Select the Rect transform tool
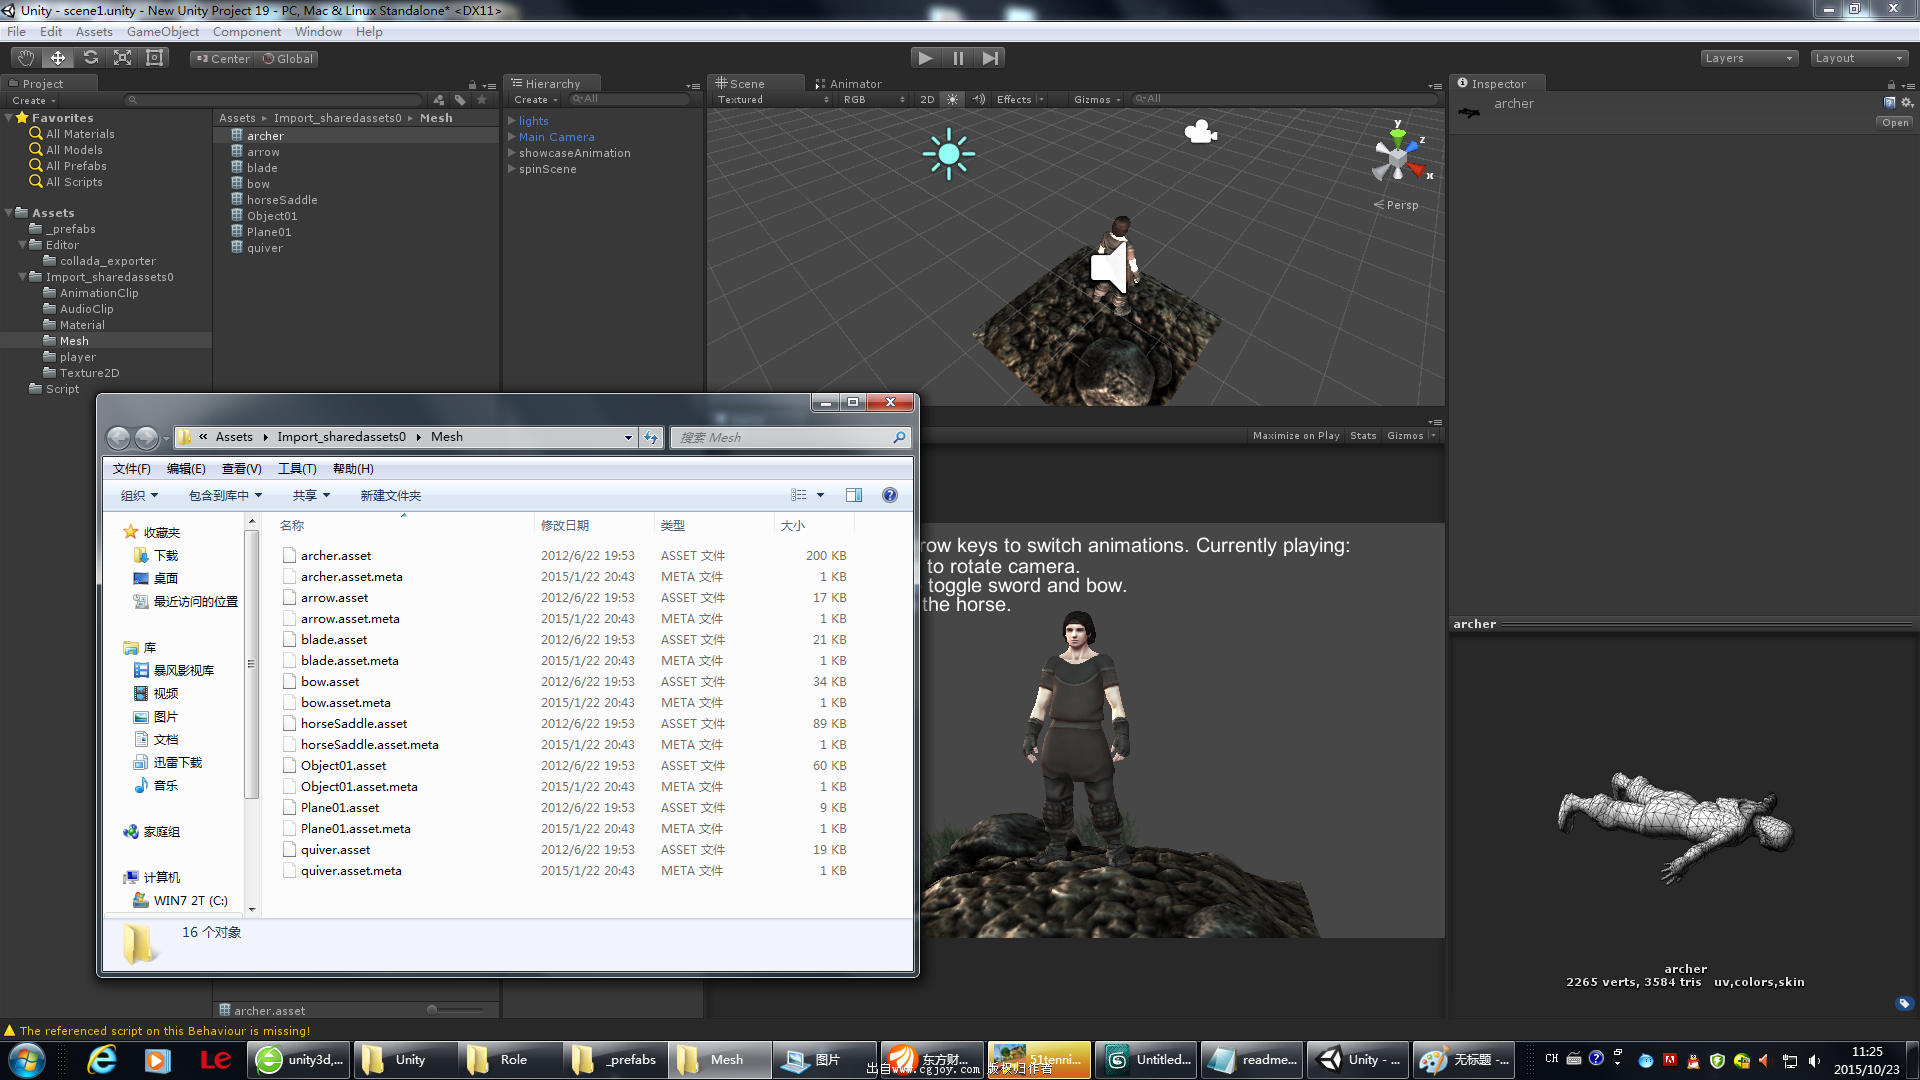The image size is (1920, 1080). pyautogui.click(x=154, y=58)
